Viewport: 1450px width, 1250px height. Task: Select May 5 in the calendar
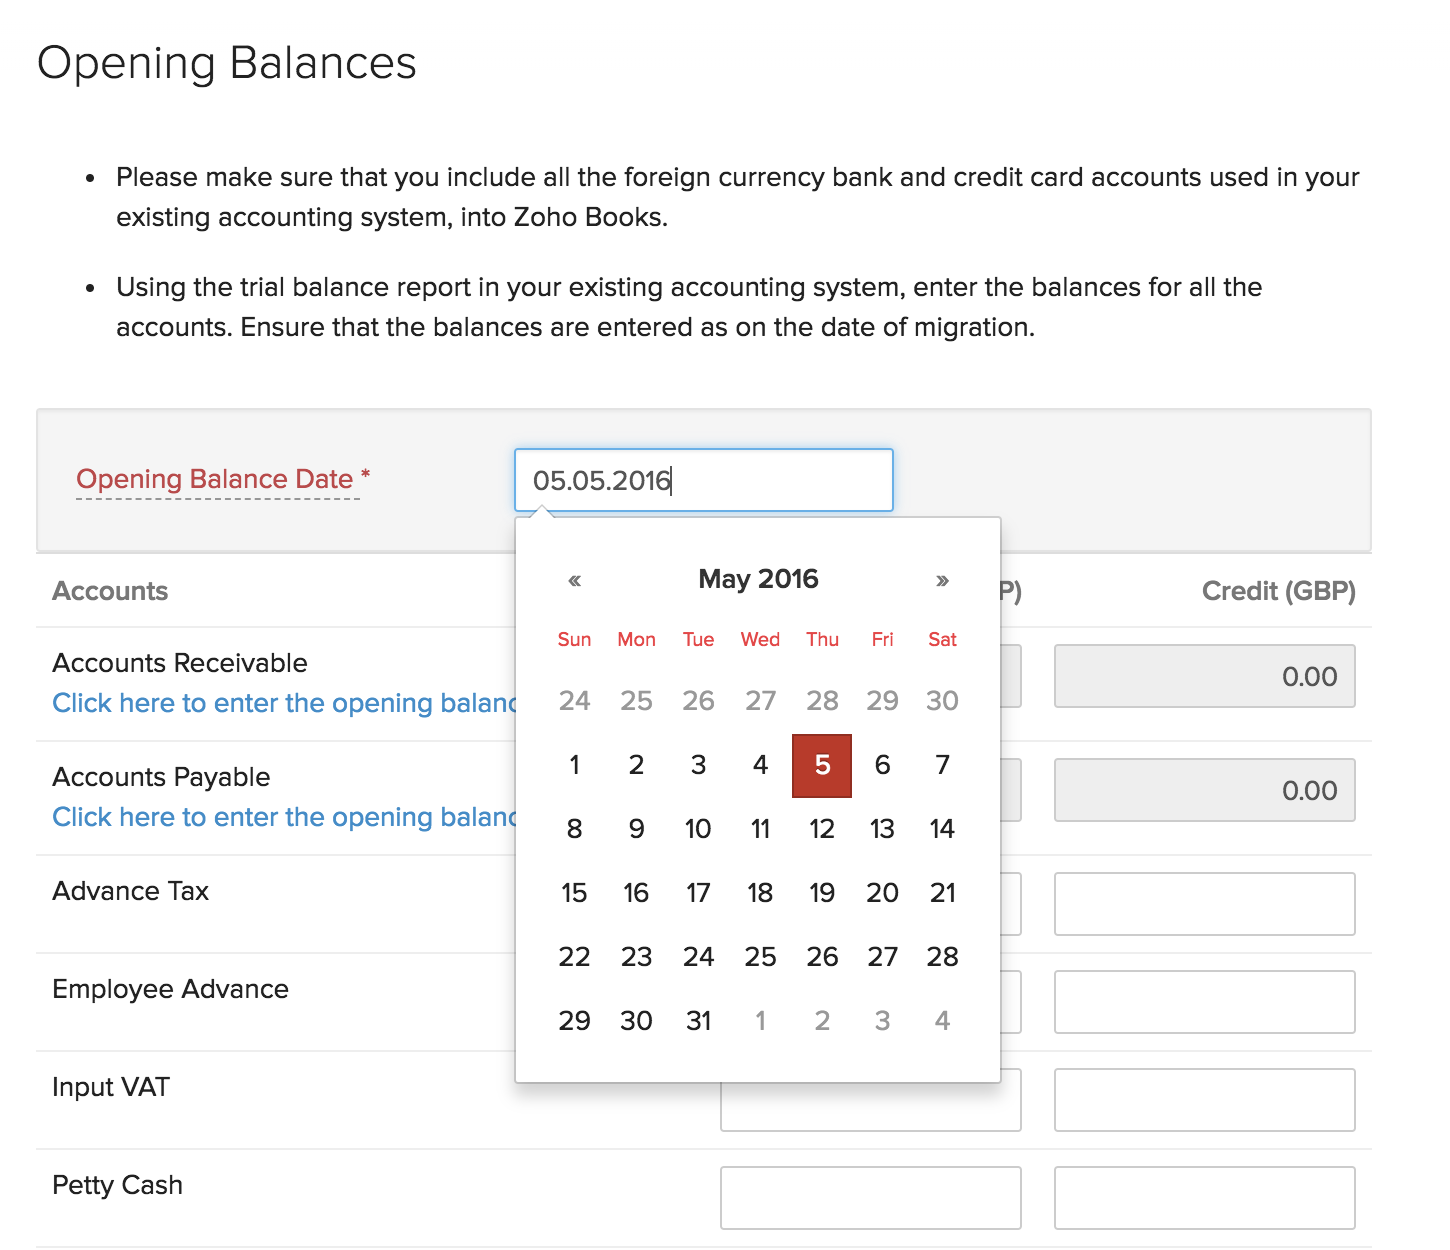(x=822, y=766)
